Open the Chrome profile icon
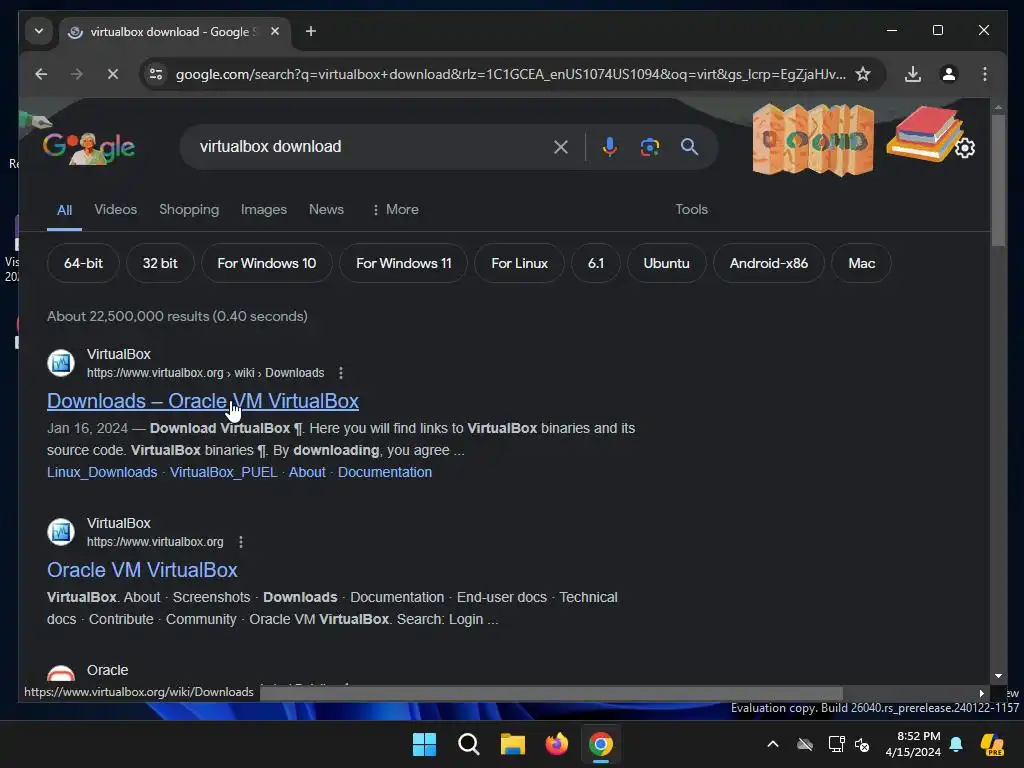Screen dimensions: 1024x768 pyautogui.click(x=949, y=74)
